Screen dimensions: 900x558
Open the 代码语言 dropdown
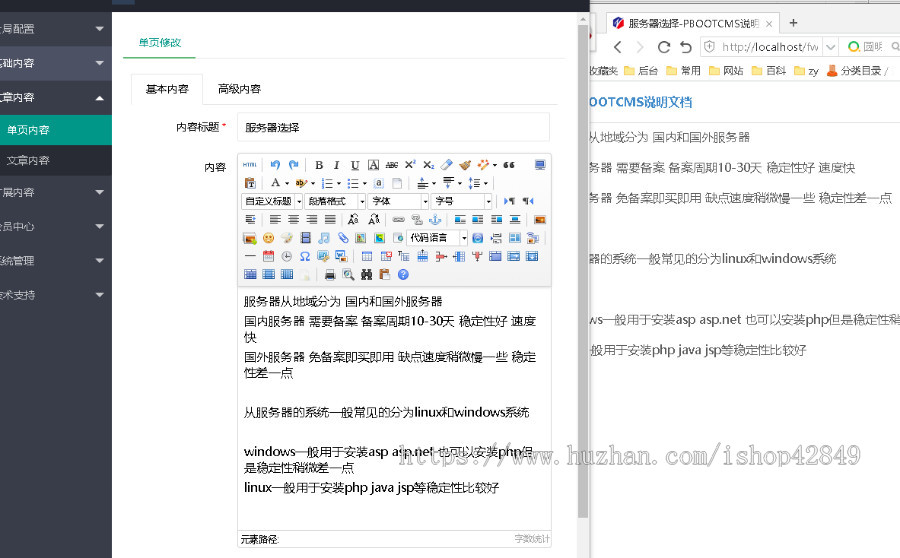437,238
